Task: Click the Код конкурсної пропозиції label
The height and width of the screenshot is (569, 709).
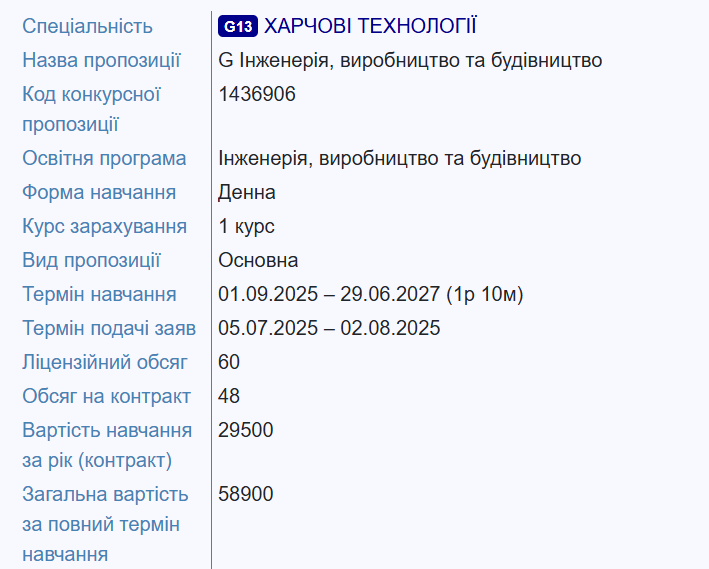Action: click(x=91, y=109)
